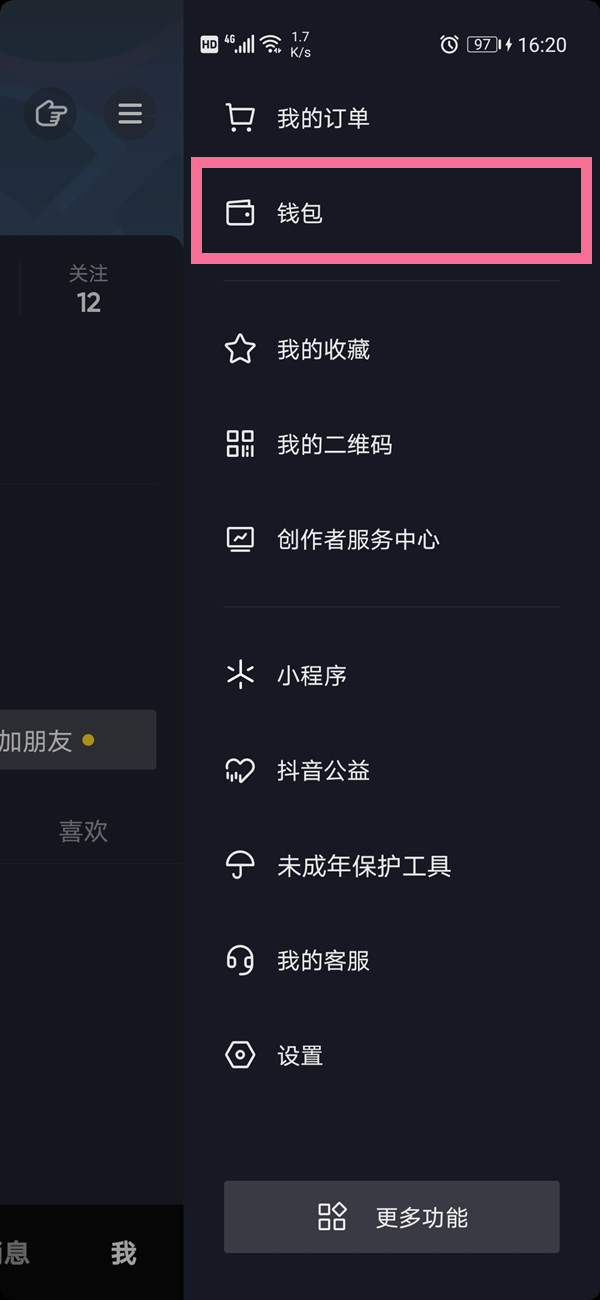Image resolution: width=600 pixels, height=1300 pixels.
Task: Tap the pointing hand icon button
Action: [50, 114]
